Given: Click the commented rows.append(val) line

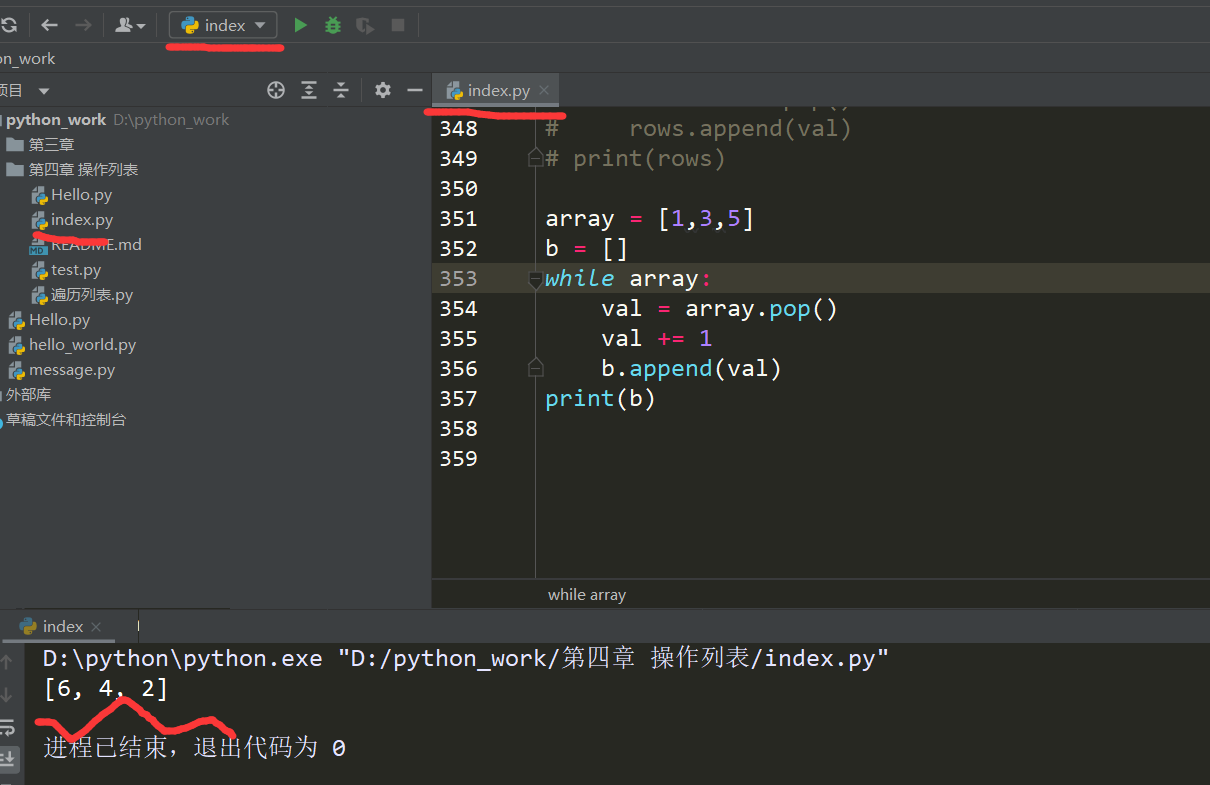Looking at the screenshot, I should 698,128.
